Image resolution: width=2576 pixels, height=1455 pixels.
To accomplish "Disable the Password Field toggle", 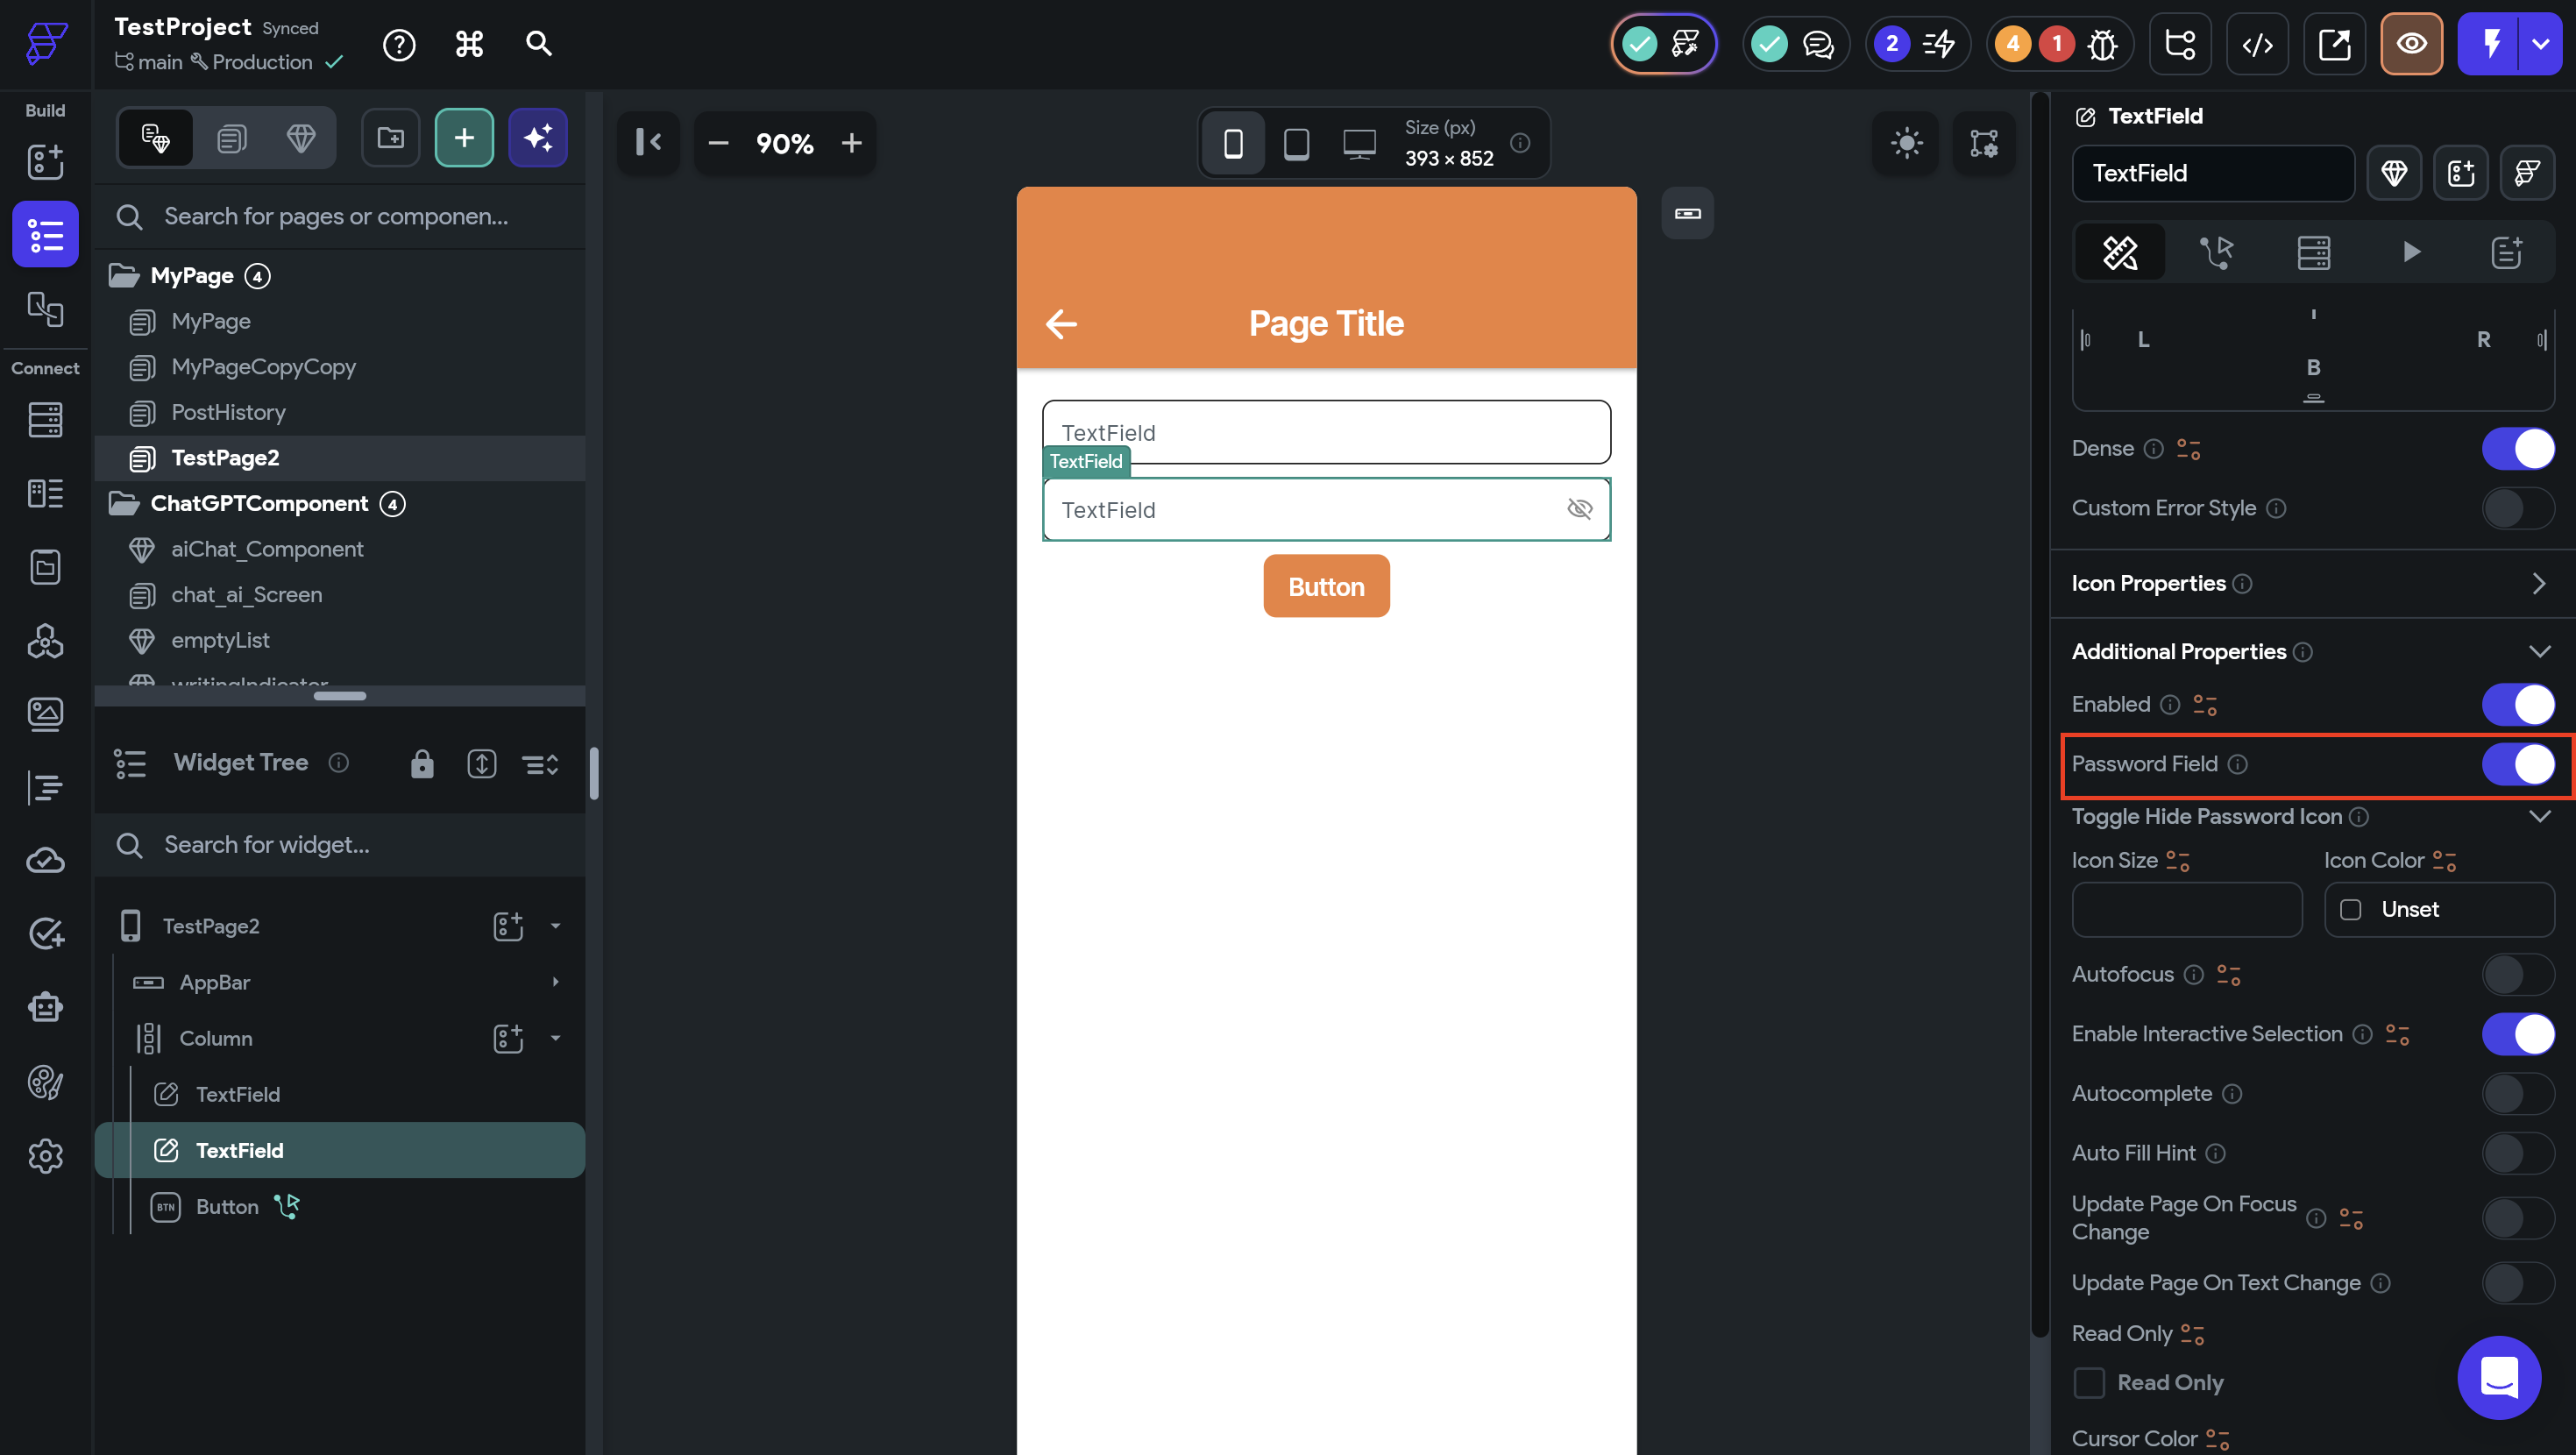I will pos(2517,764).
